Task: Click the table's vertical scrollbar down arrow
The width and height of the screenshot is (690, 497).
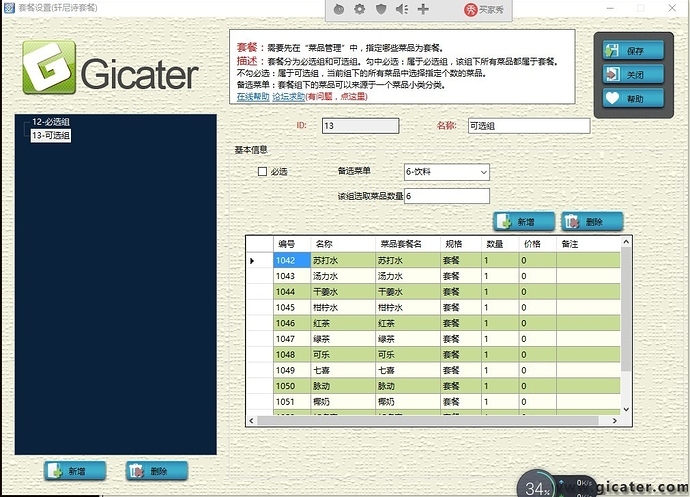Action: (x=625, y=408)
